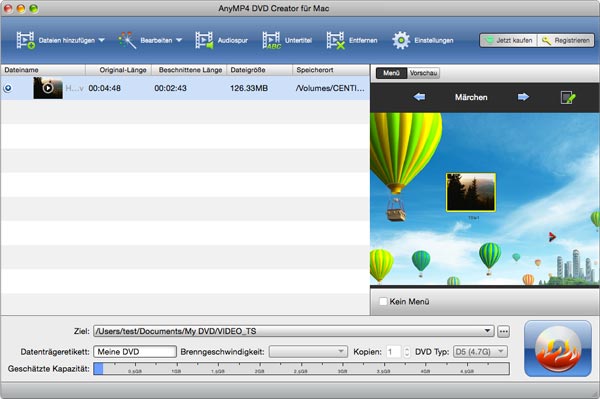Click the Geschätzte Kapazität capacity bar
Viewport: 600px width, 399px height.
point(302,369)
